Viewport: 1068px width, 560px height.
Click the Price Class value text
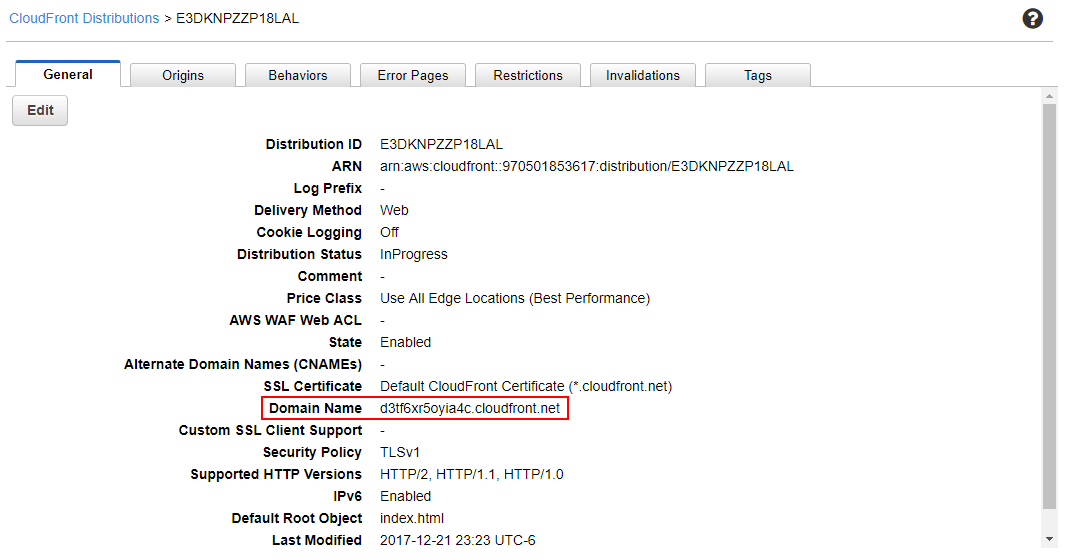click(515, 298)
